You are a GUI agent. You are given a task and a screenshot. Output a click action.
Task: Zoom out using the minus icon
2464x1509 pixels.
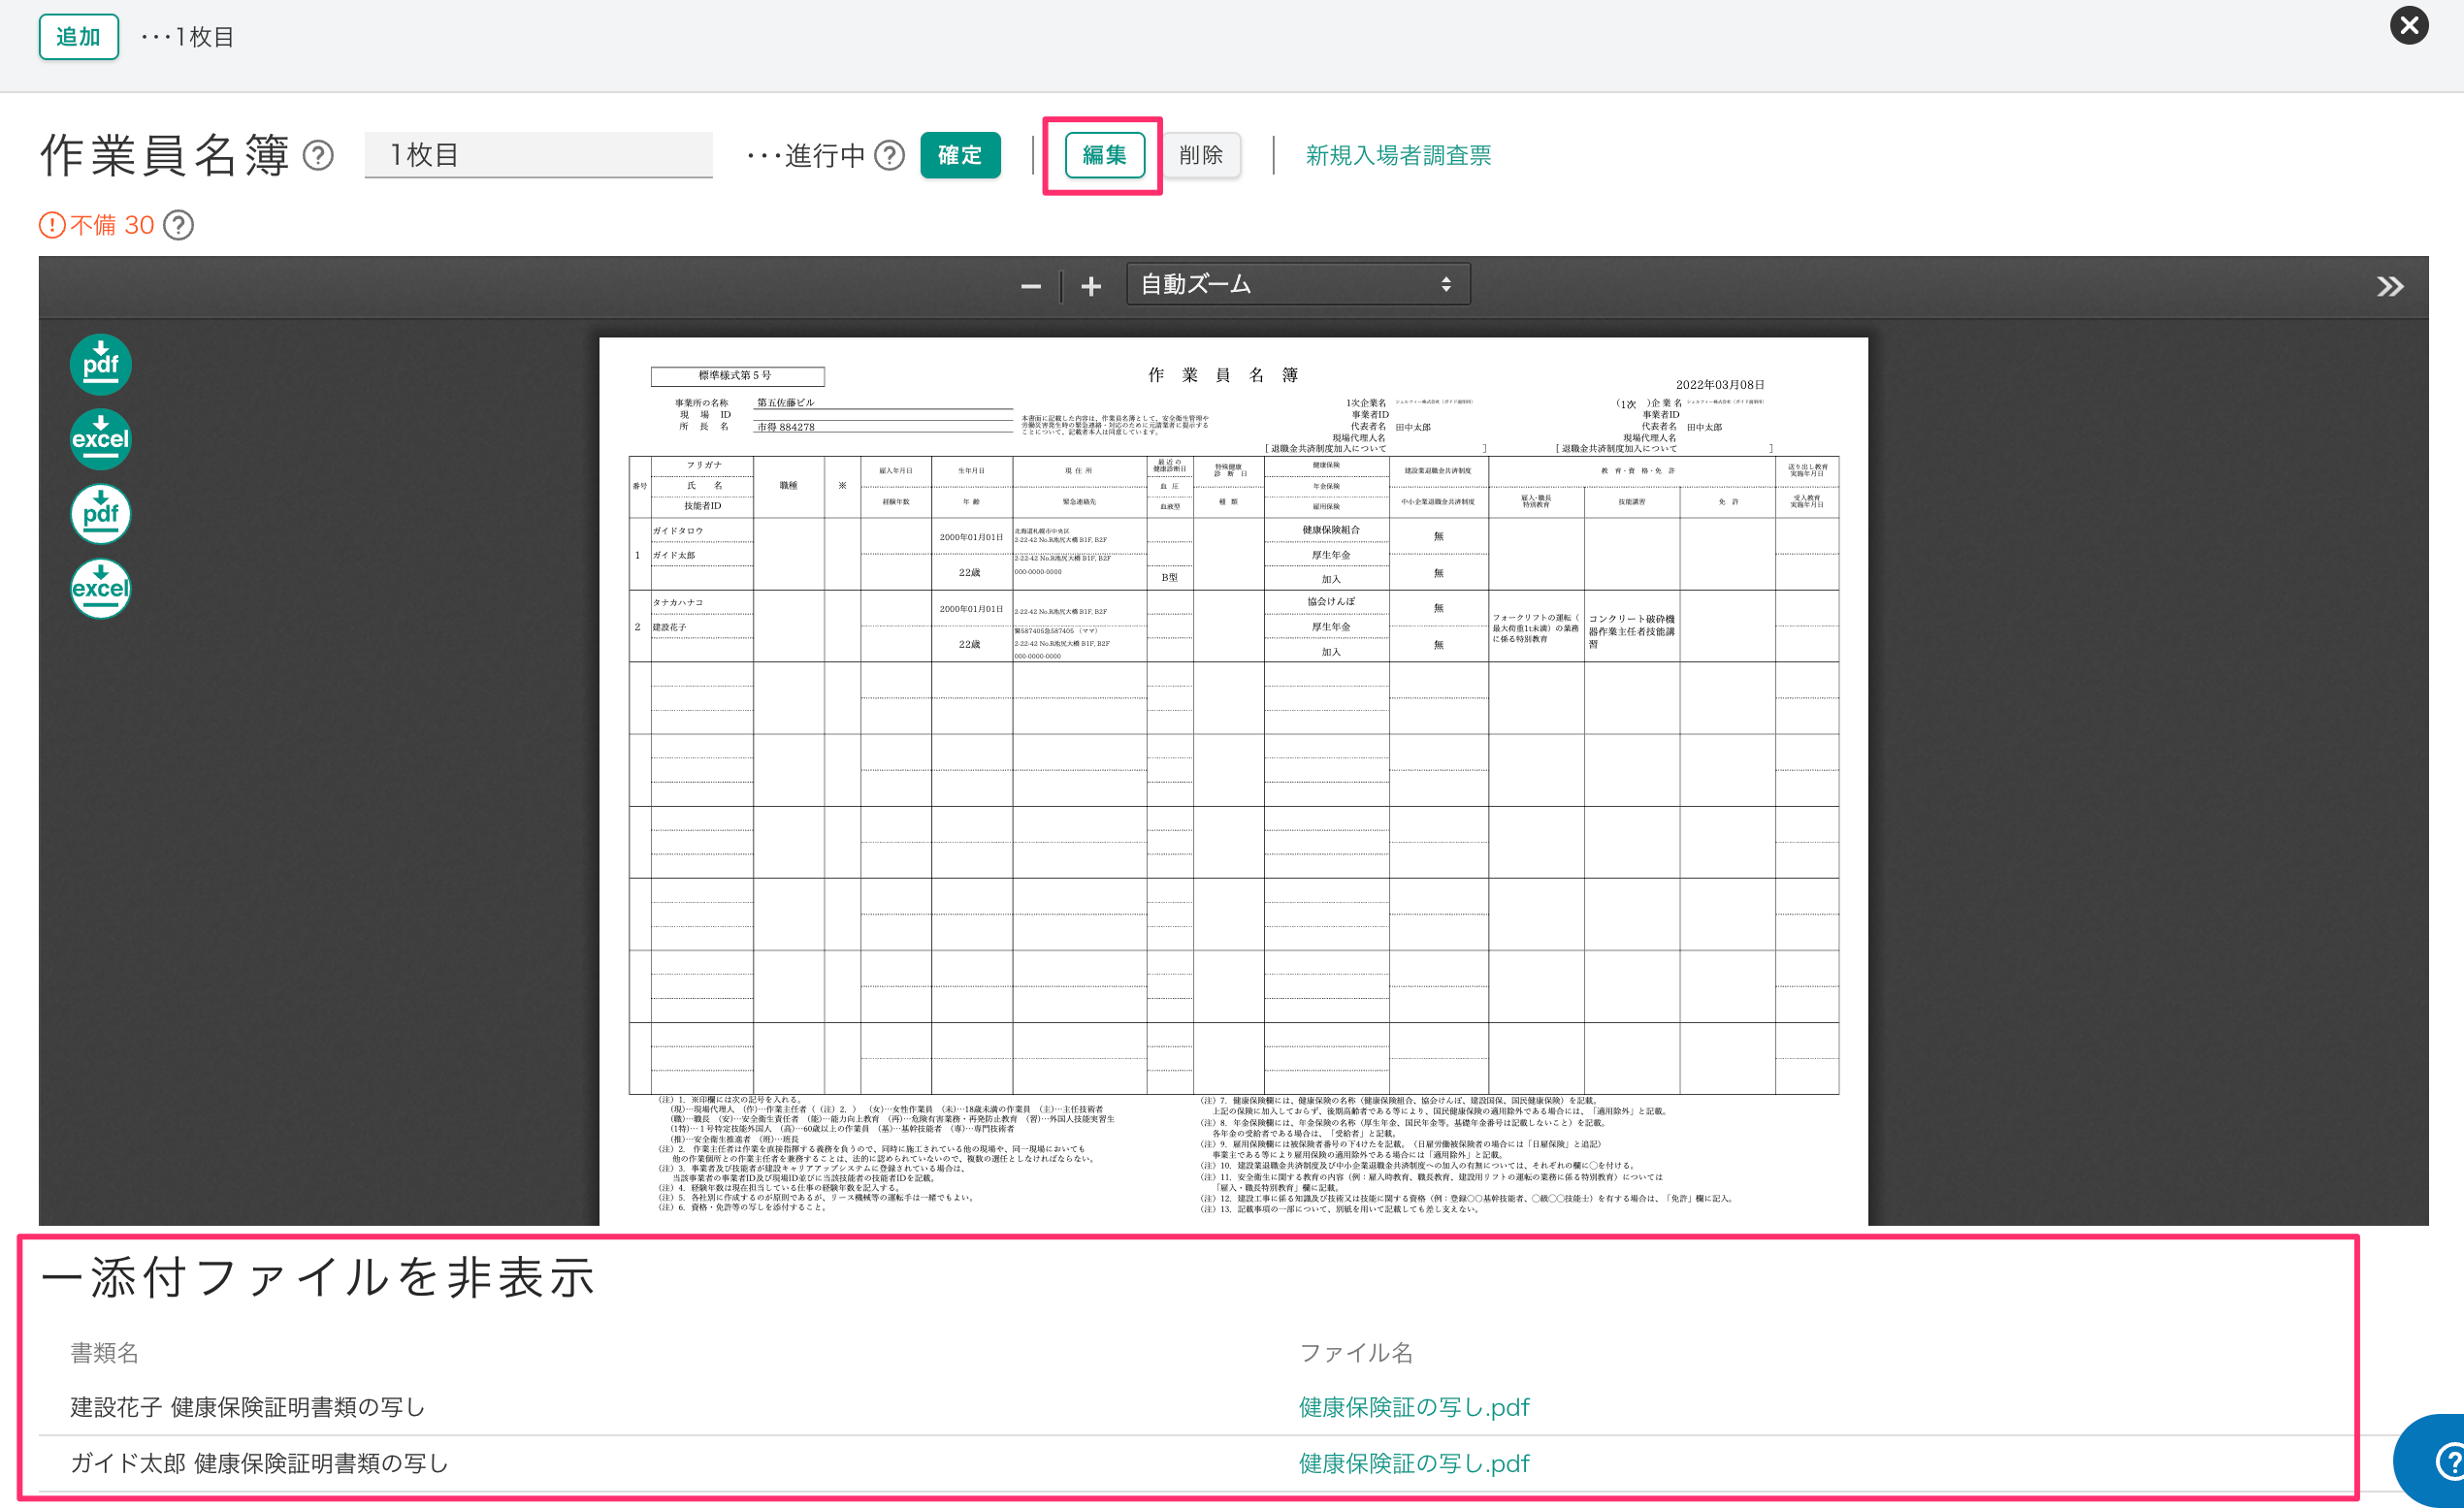coord(1031,285)
